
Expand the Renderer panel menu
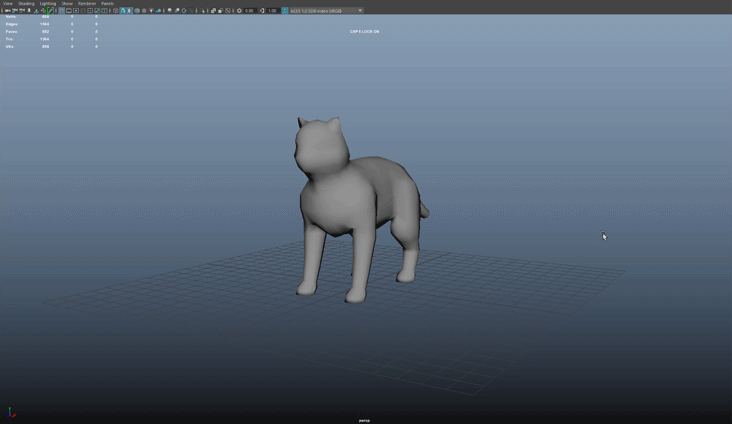87,3
